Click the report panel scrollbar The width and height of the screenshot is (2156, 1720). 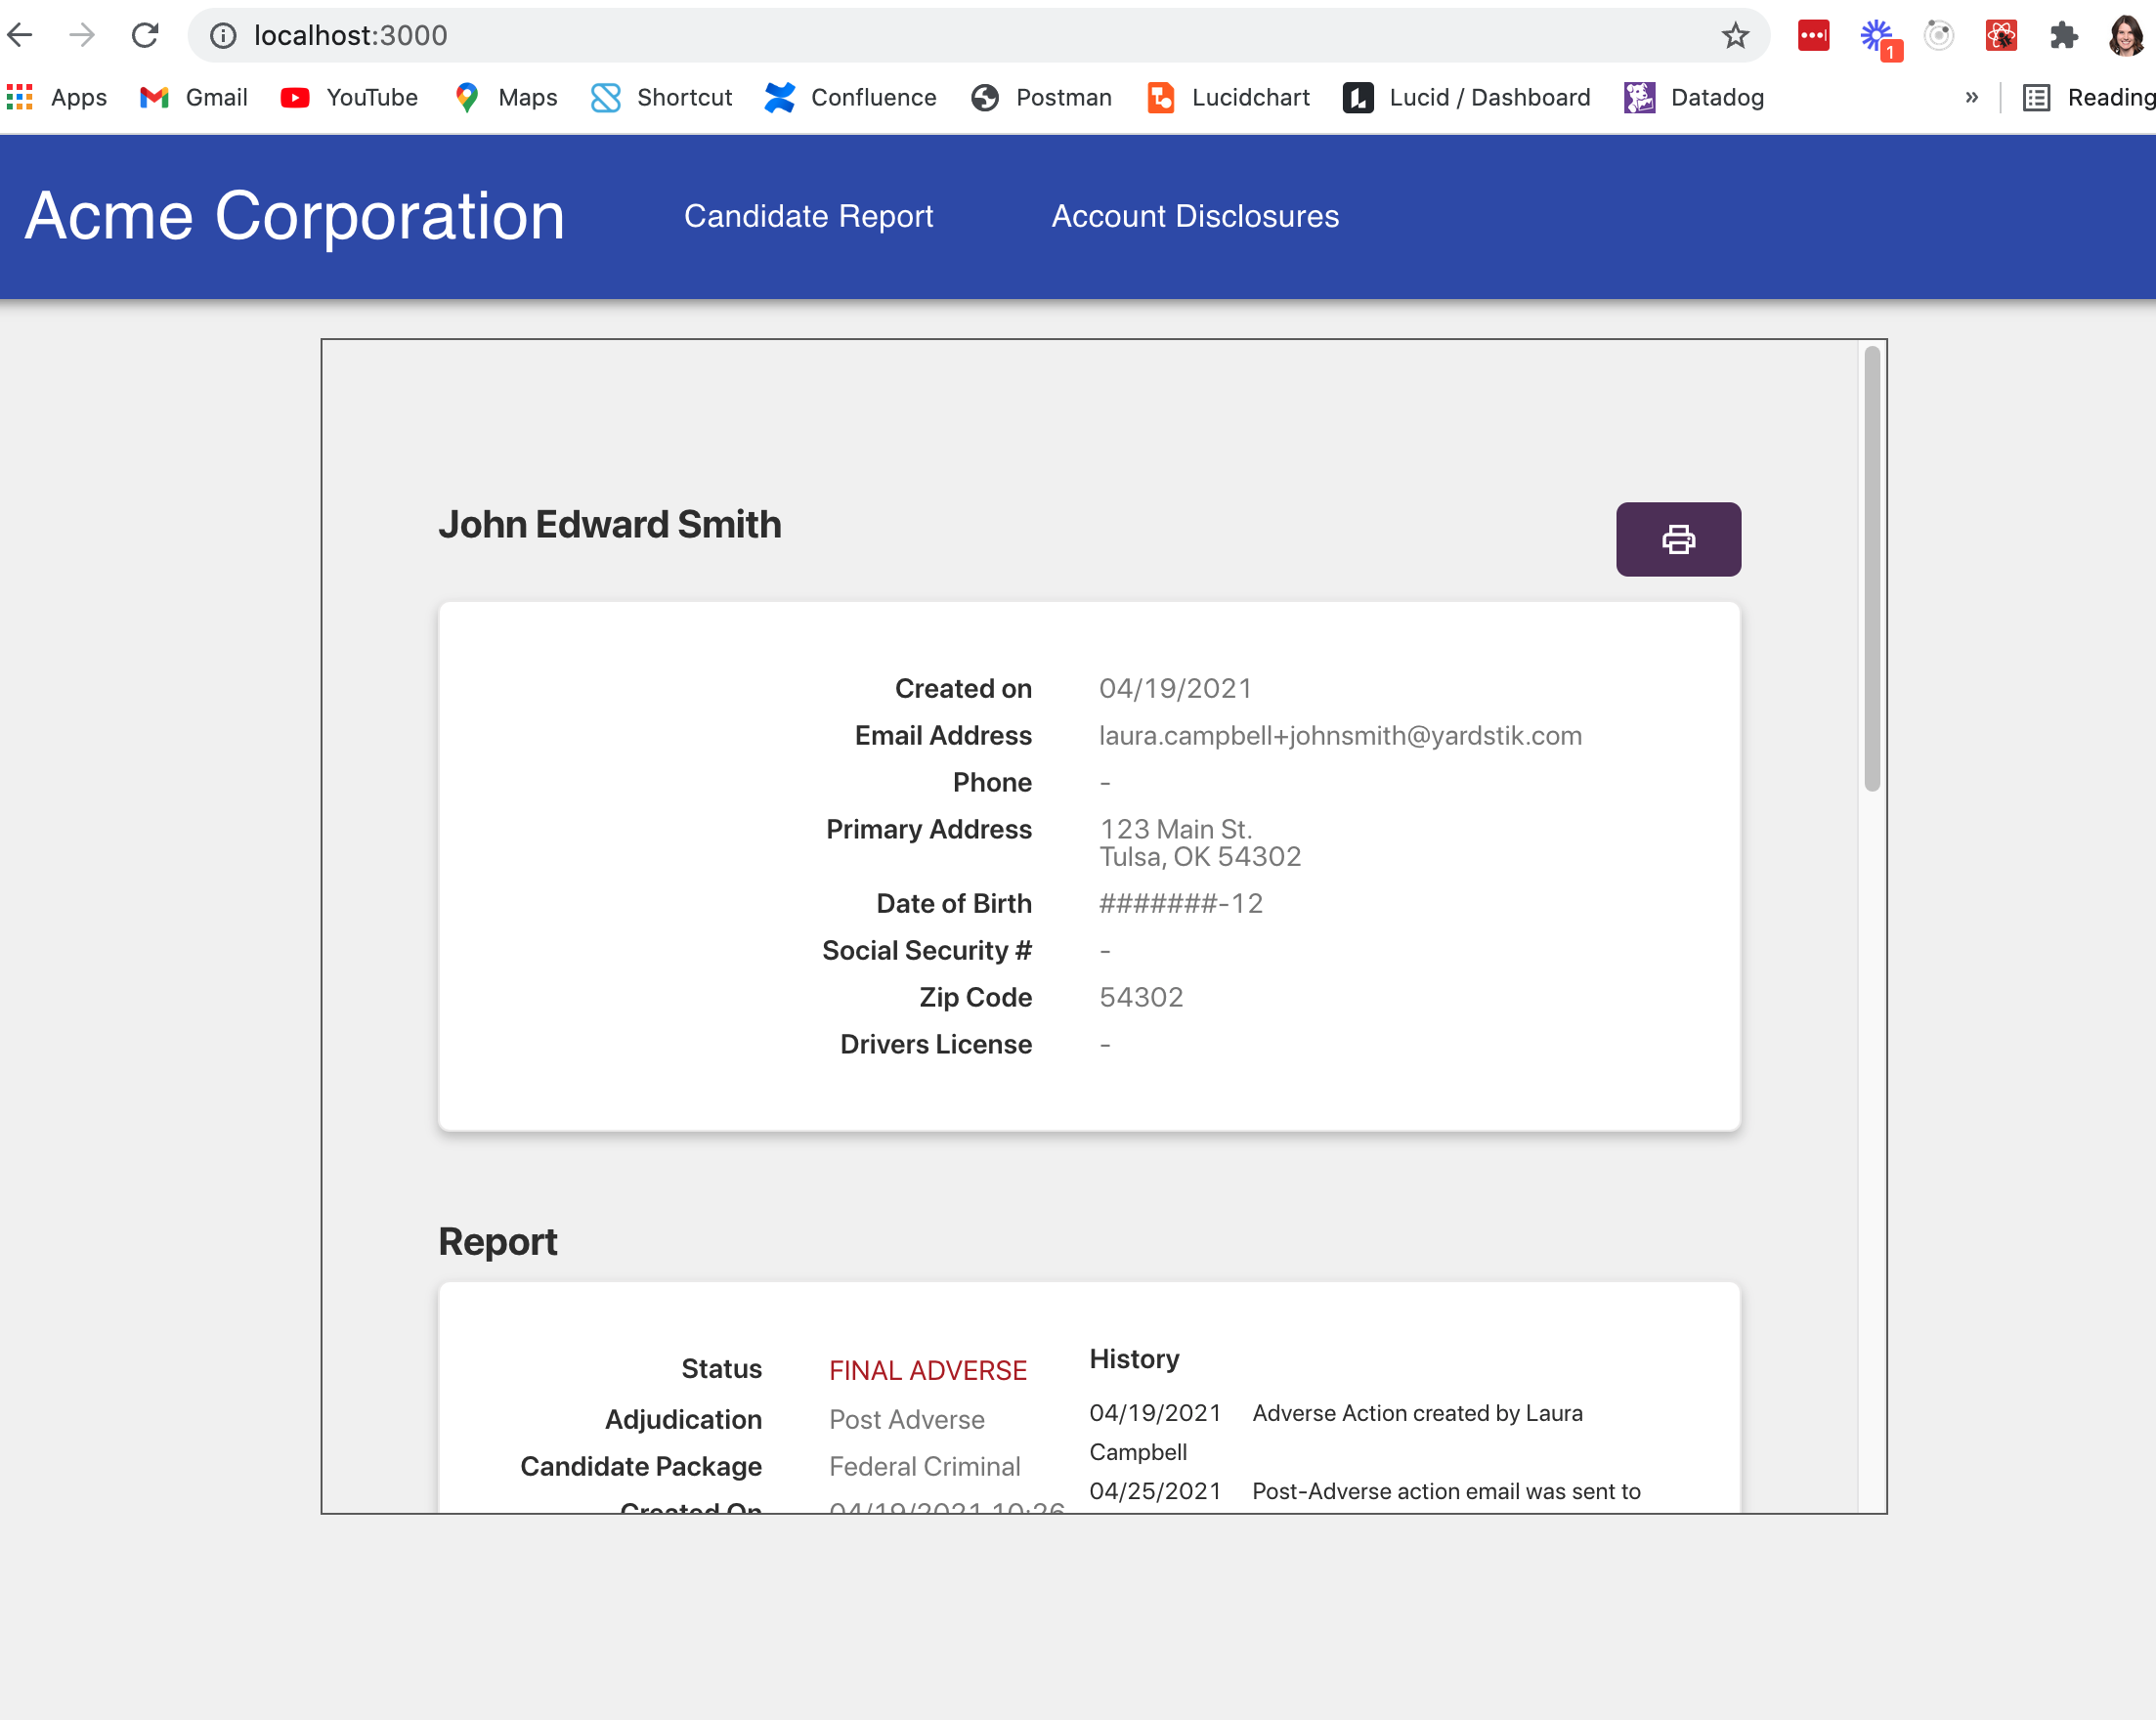(1871, 568)
